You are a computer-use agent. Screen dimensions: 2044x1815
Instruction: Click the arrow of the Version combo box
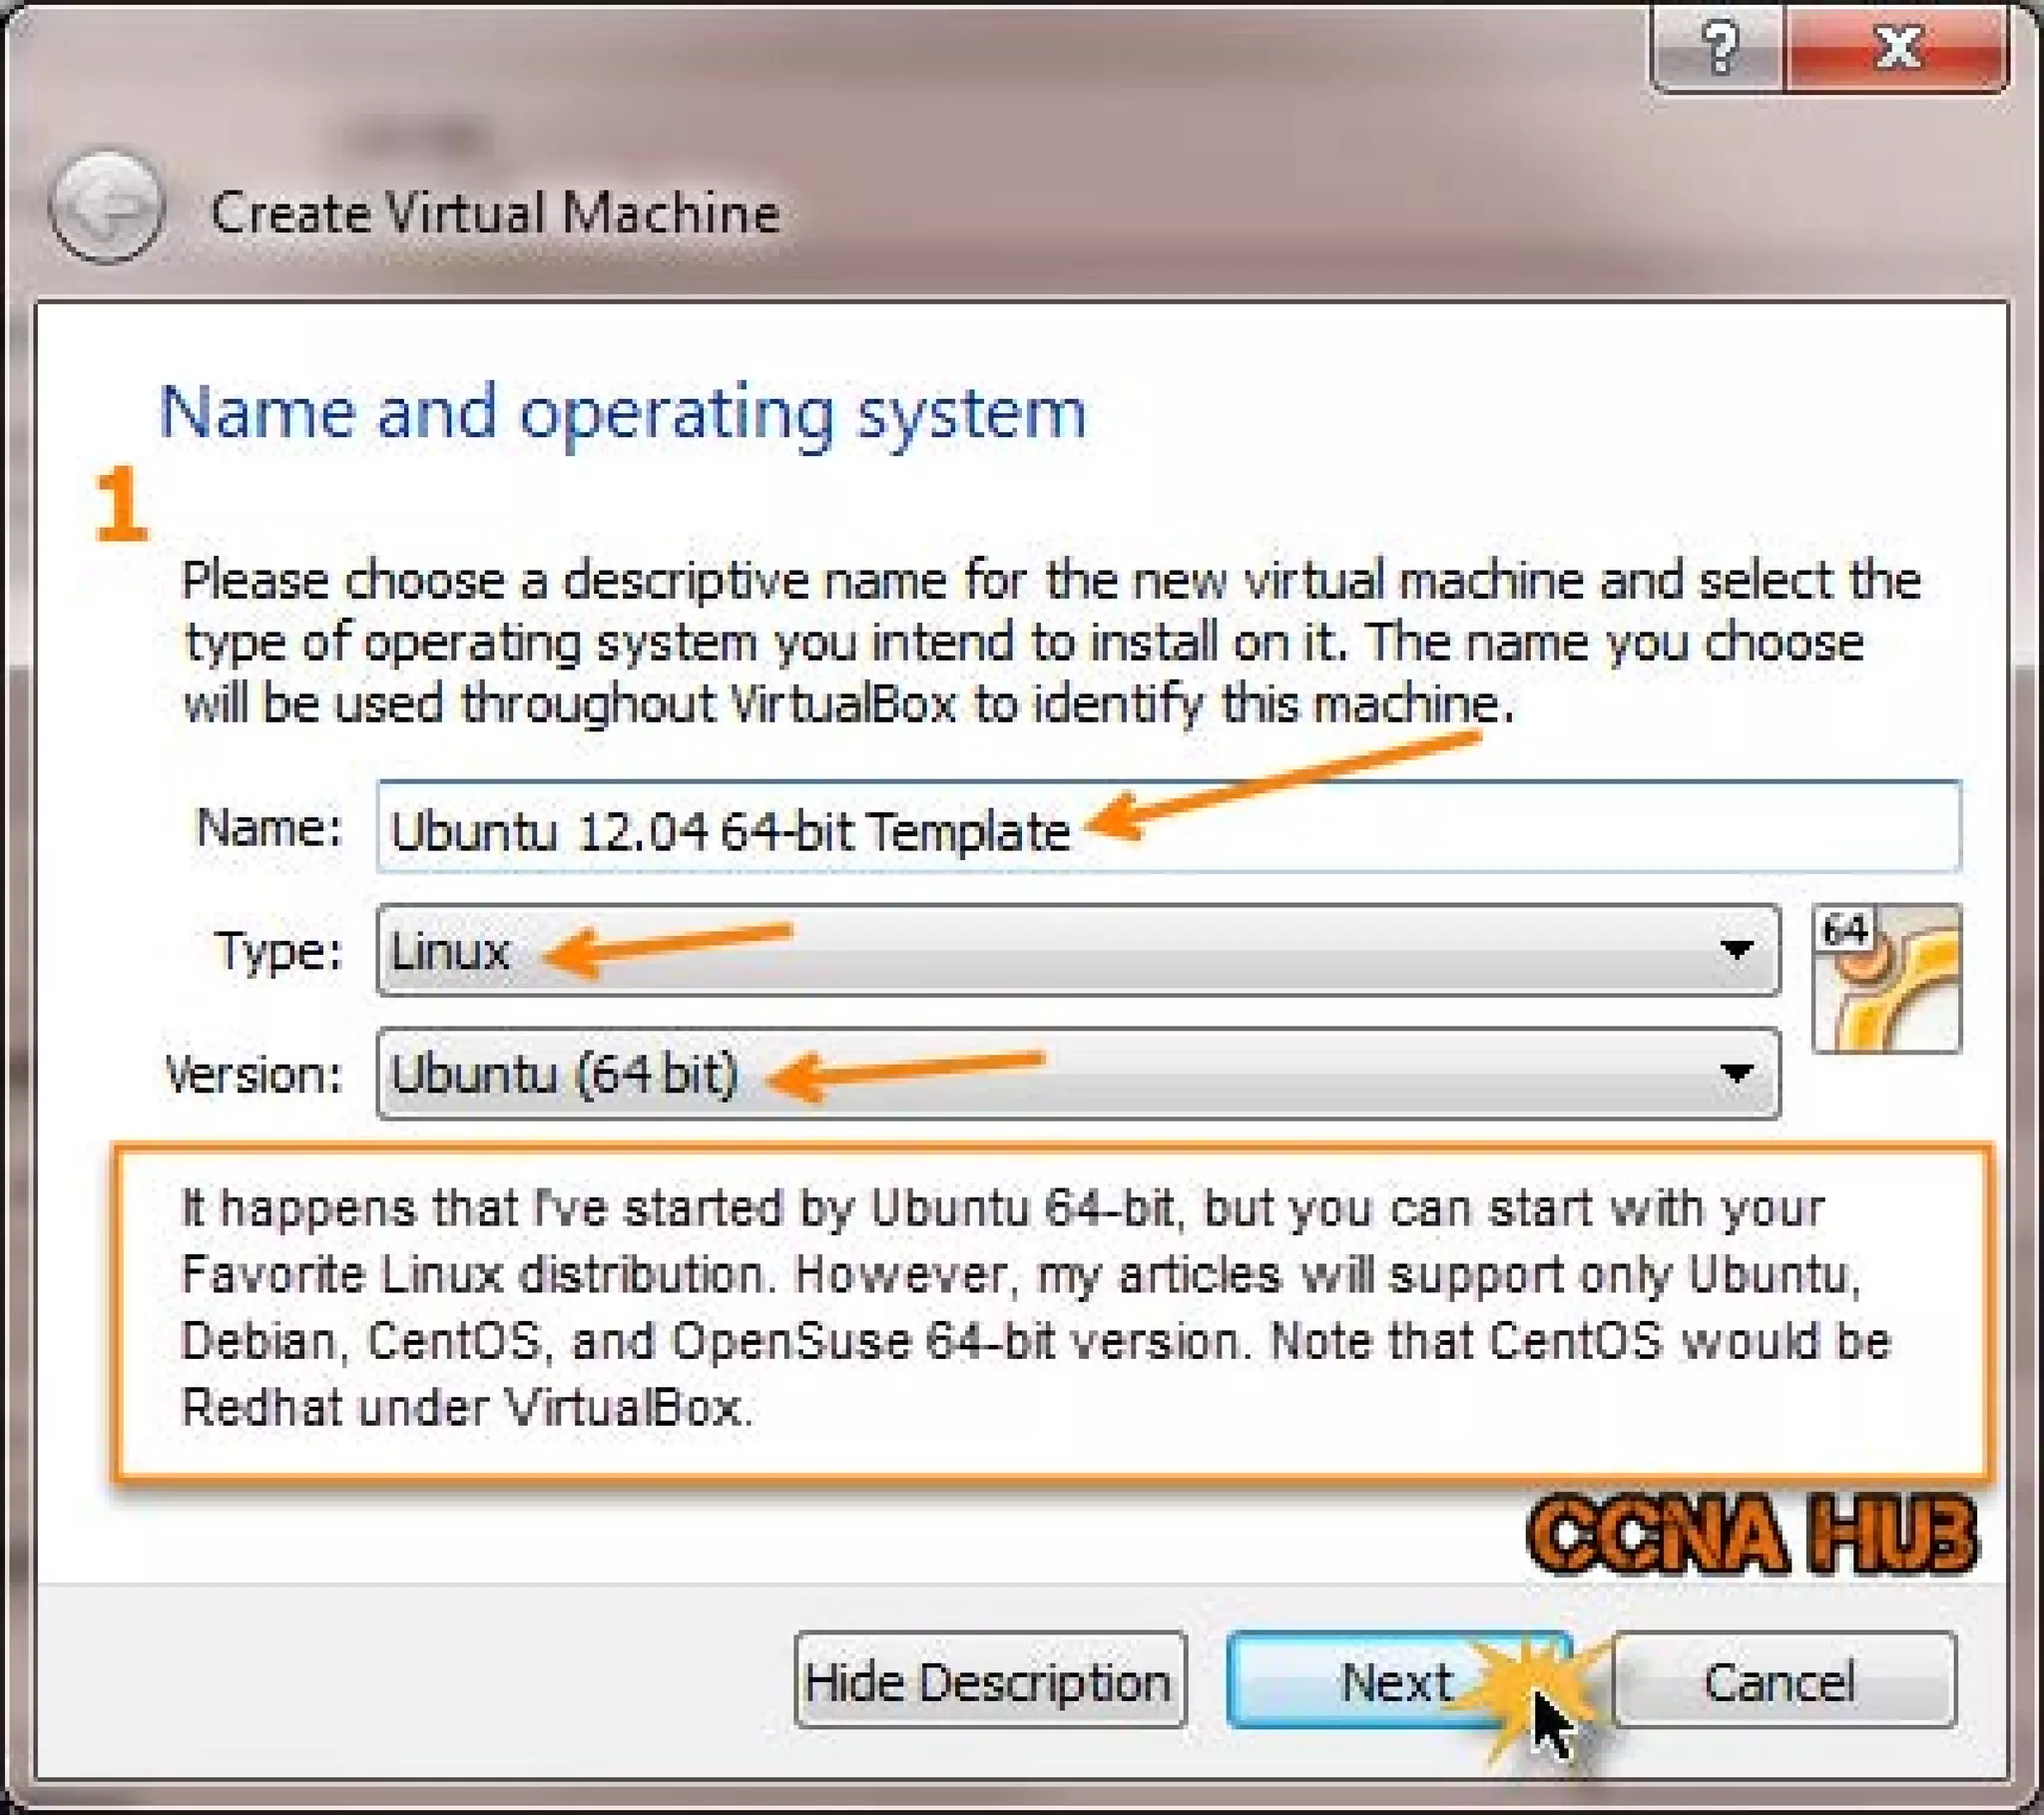pos(1737,1074)
